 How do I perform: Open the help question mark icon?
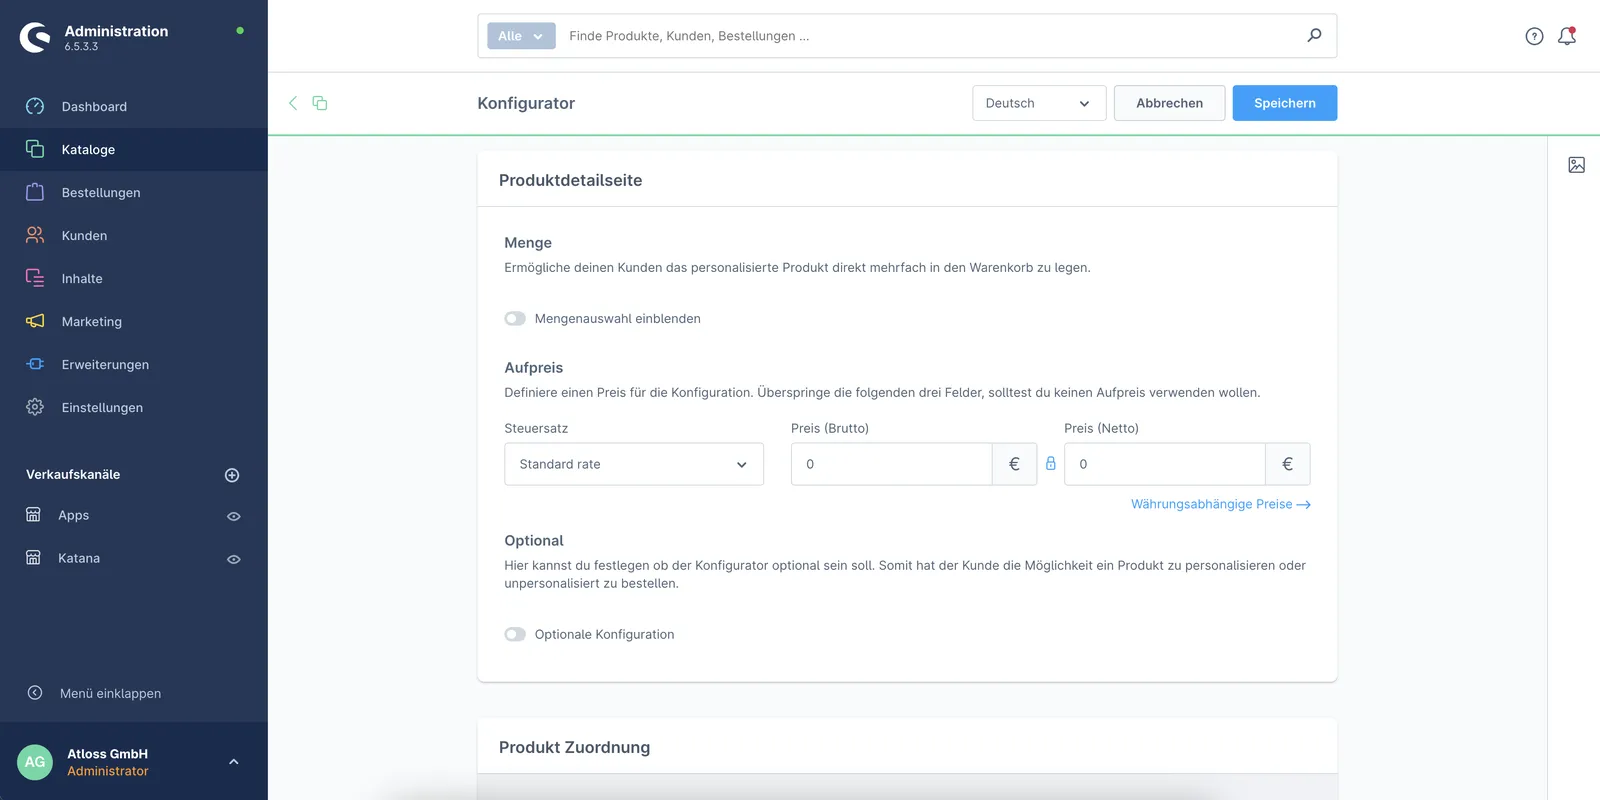coord(1534,36)
